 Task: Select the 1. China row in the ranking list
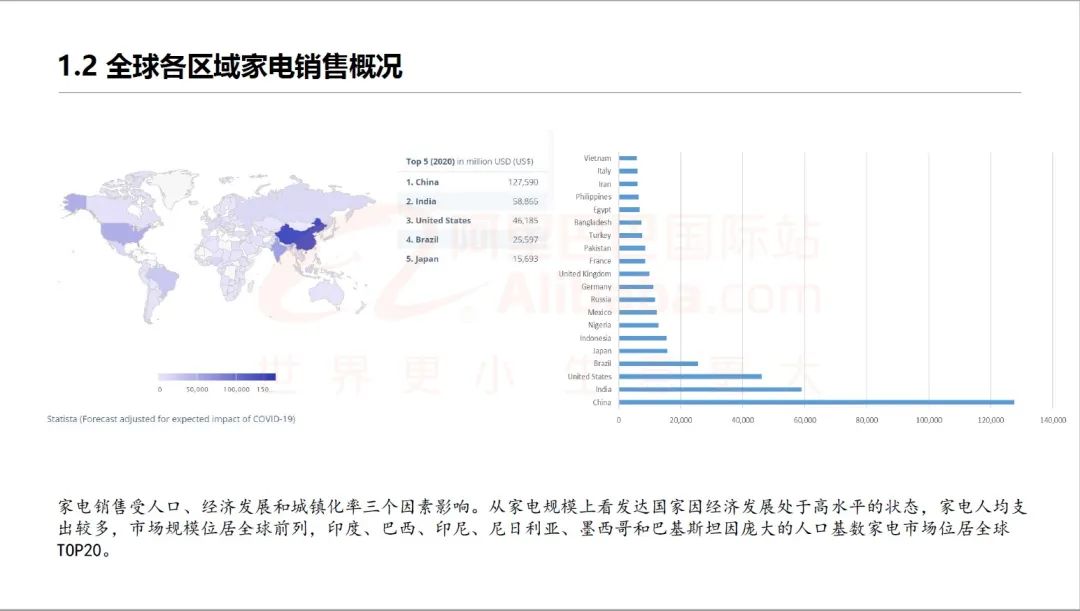point(425,182)
